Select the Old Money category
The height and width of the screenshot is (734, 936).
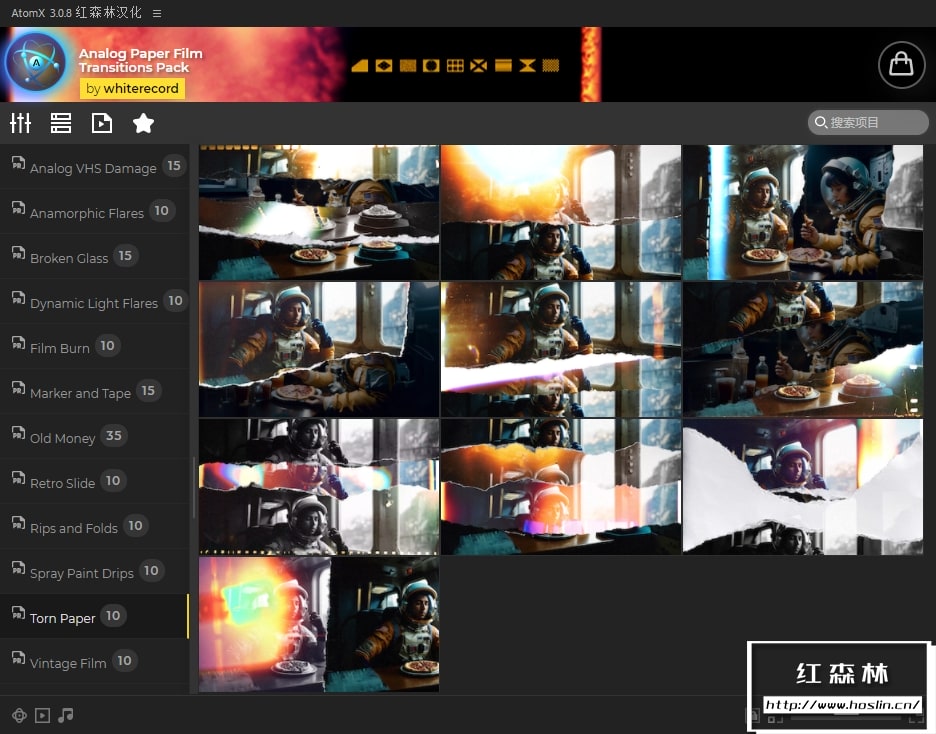94,437
